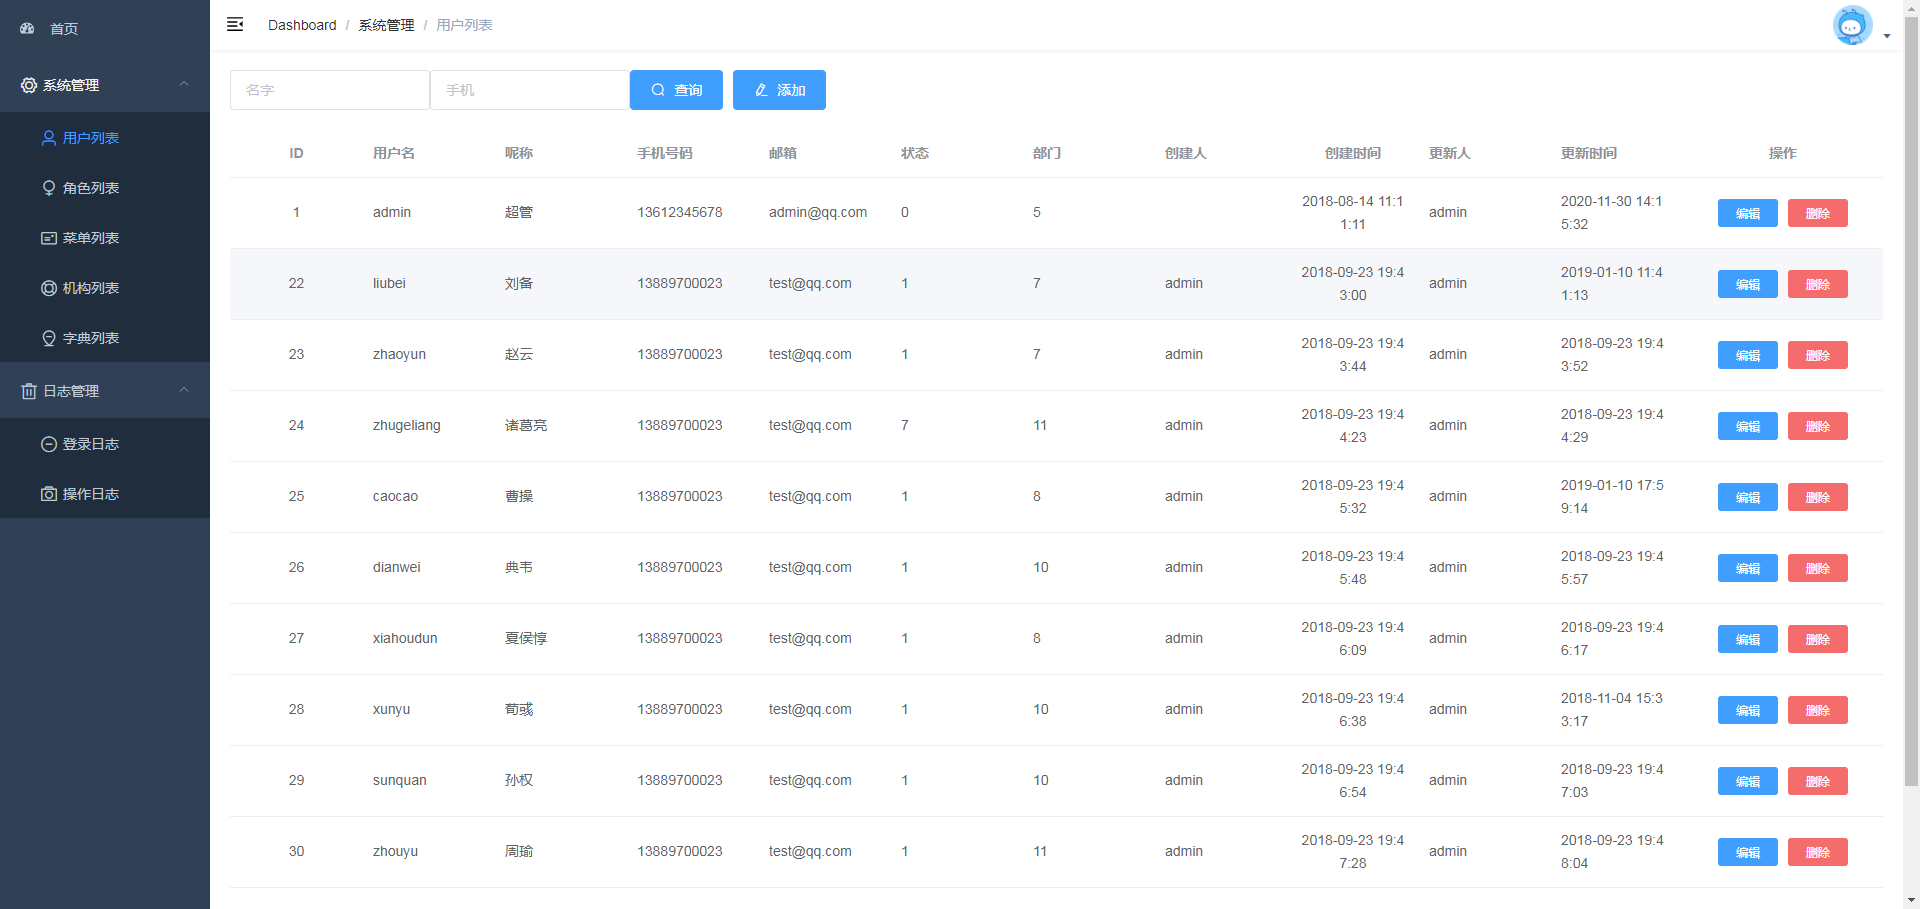Click the 诸葛亮 nickname cell

pos(526,425)
